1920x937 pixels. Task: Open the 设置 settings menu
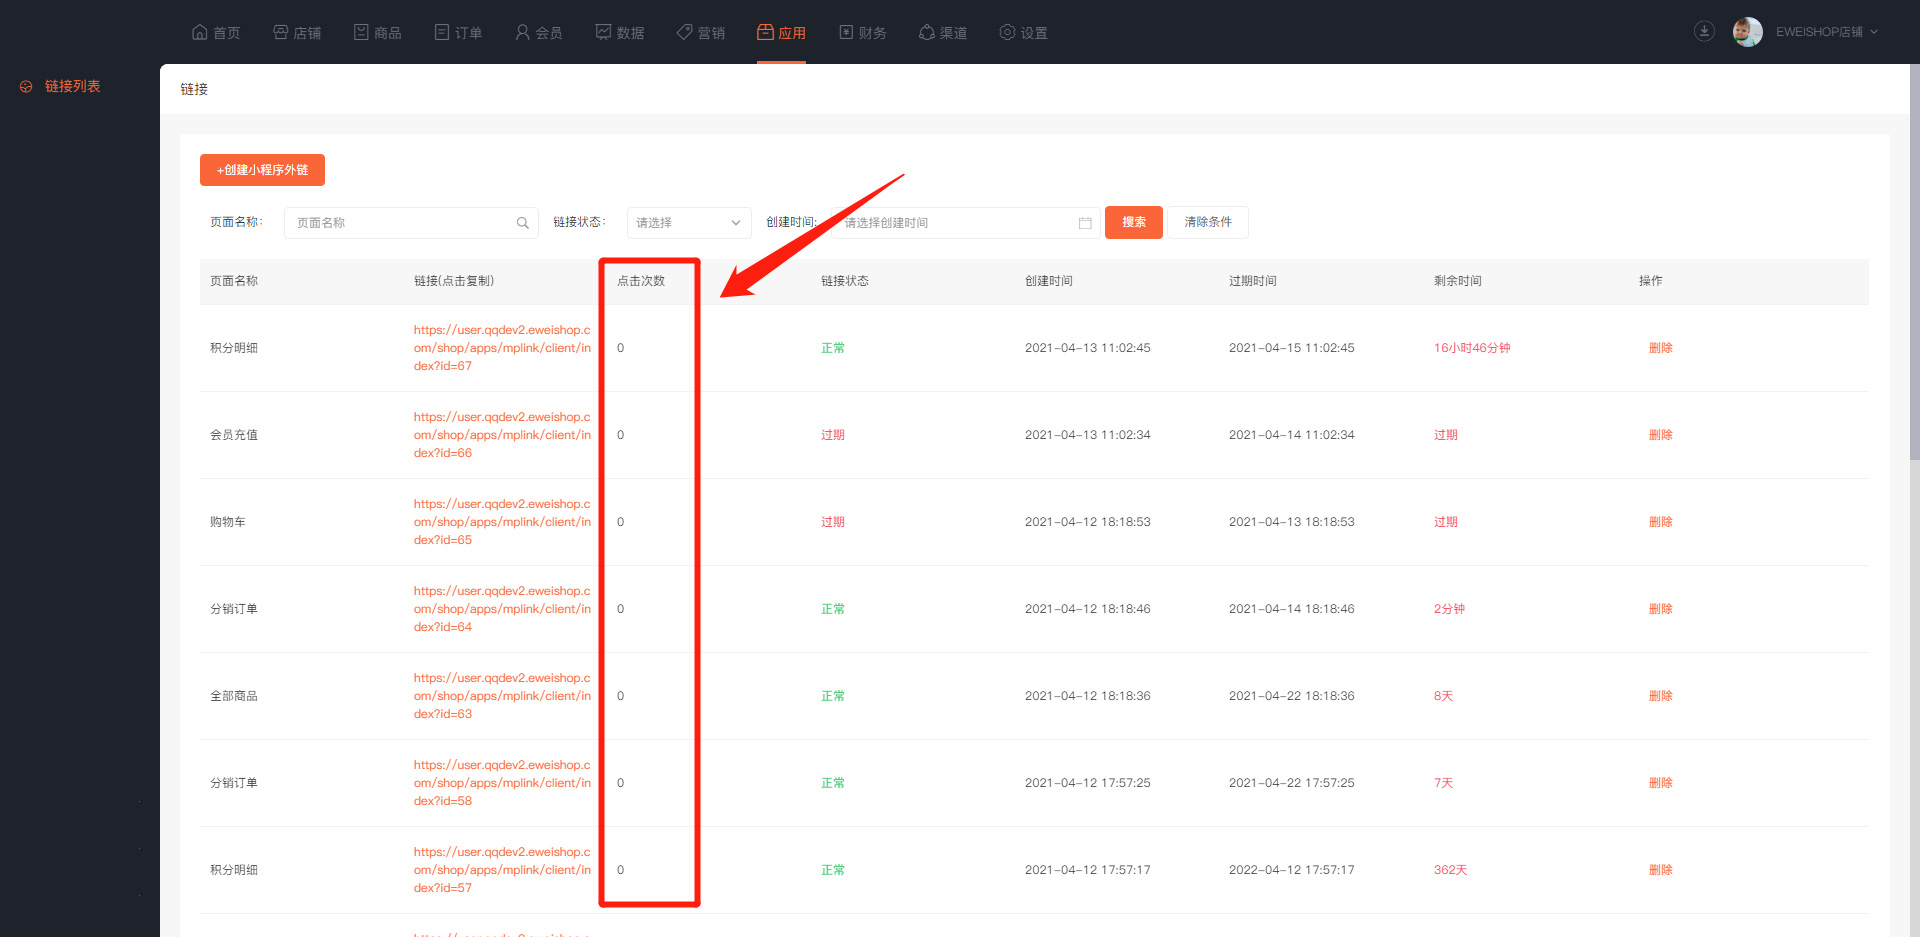[1023, 33]
